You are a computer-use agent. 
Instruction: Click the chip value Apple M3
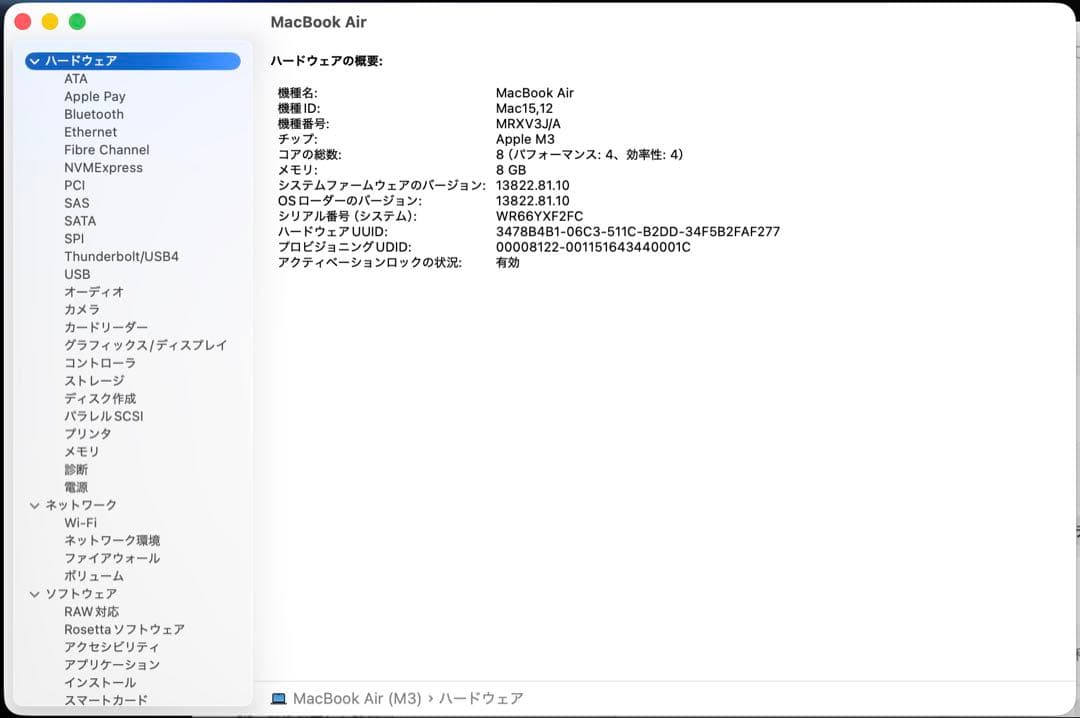click(525, 139)
